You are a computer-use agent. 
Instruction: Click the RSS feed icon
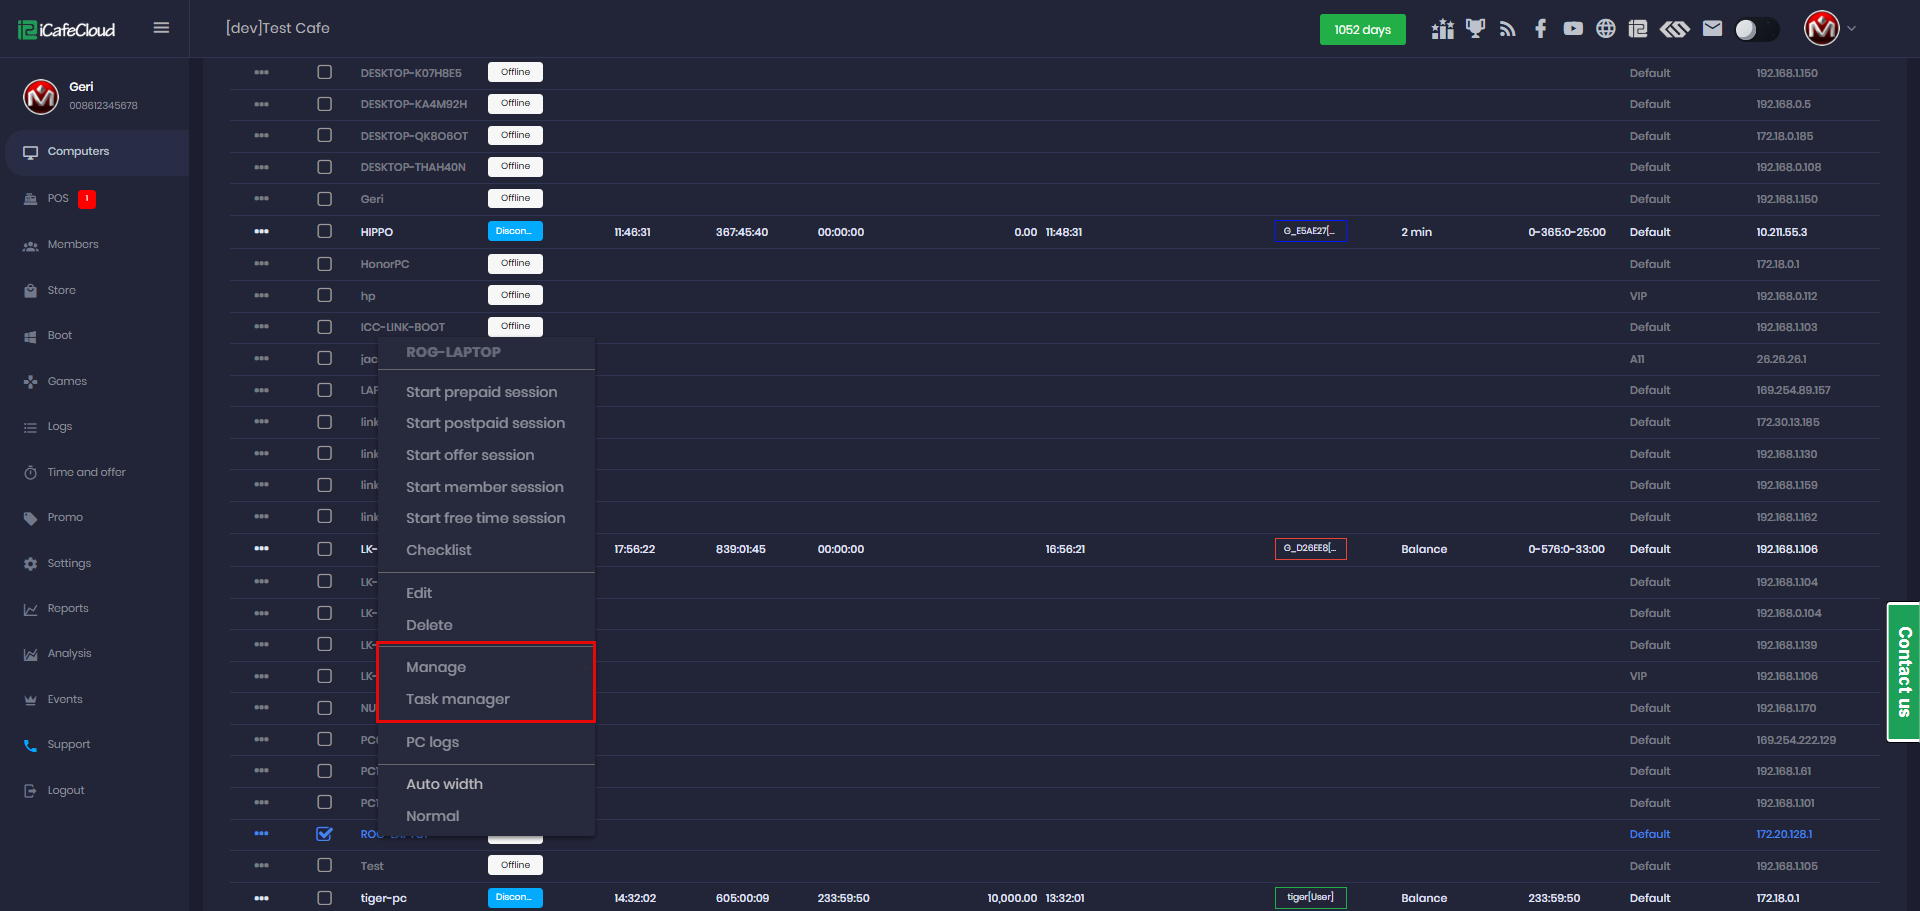coord(1507,29)
